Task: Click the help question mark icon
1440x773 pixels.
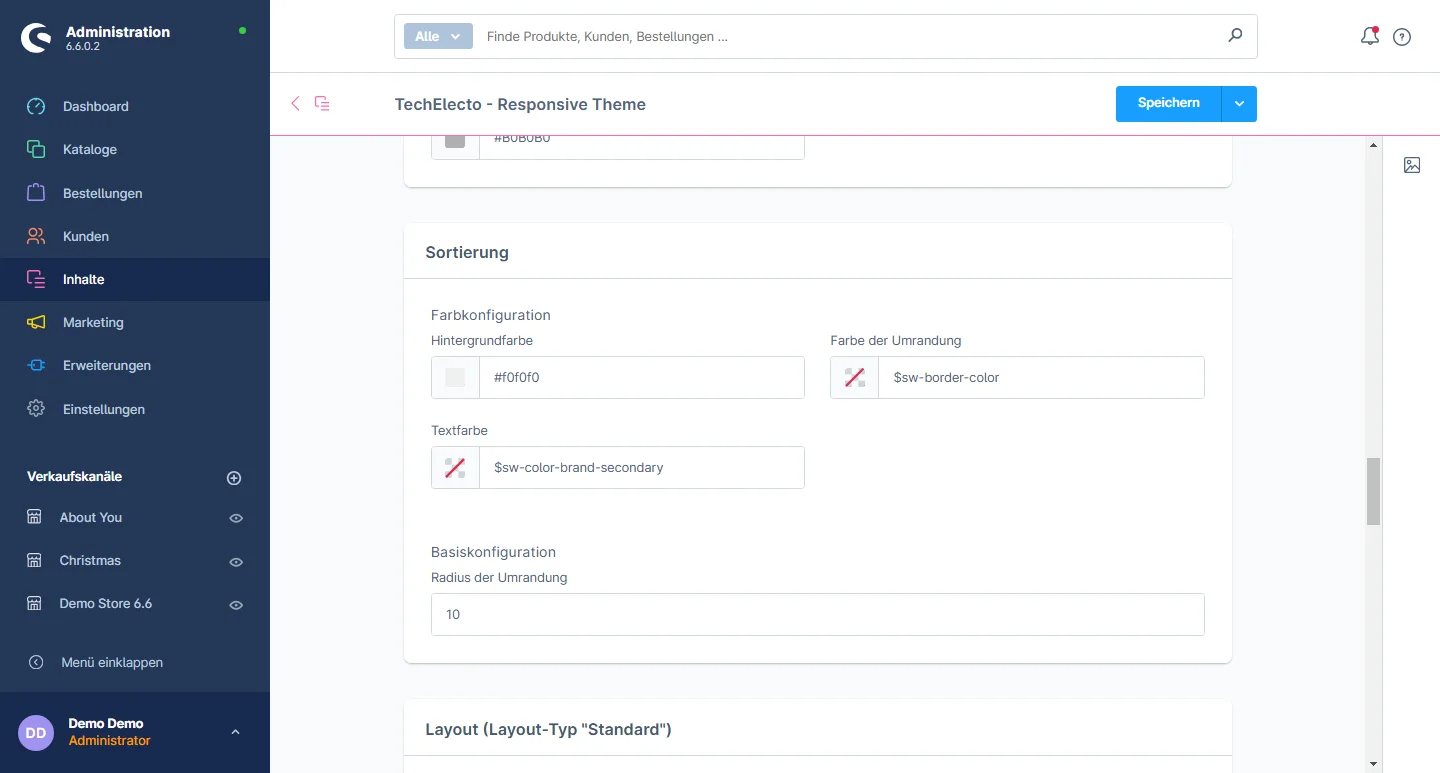Action: [1402, 37]
